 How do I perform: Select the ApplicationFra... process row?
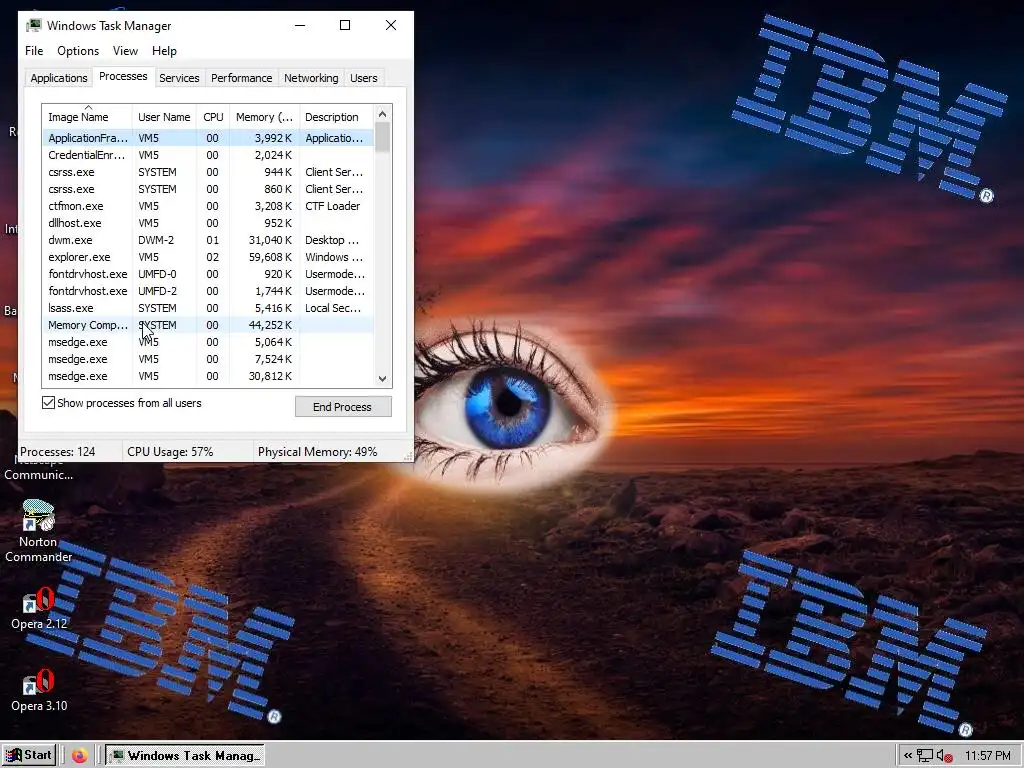tap(208, 138)
